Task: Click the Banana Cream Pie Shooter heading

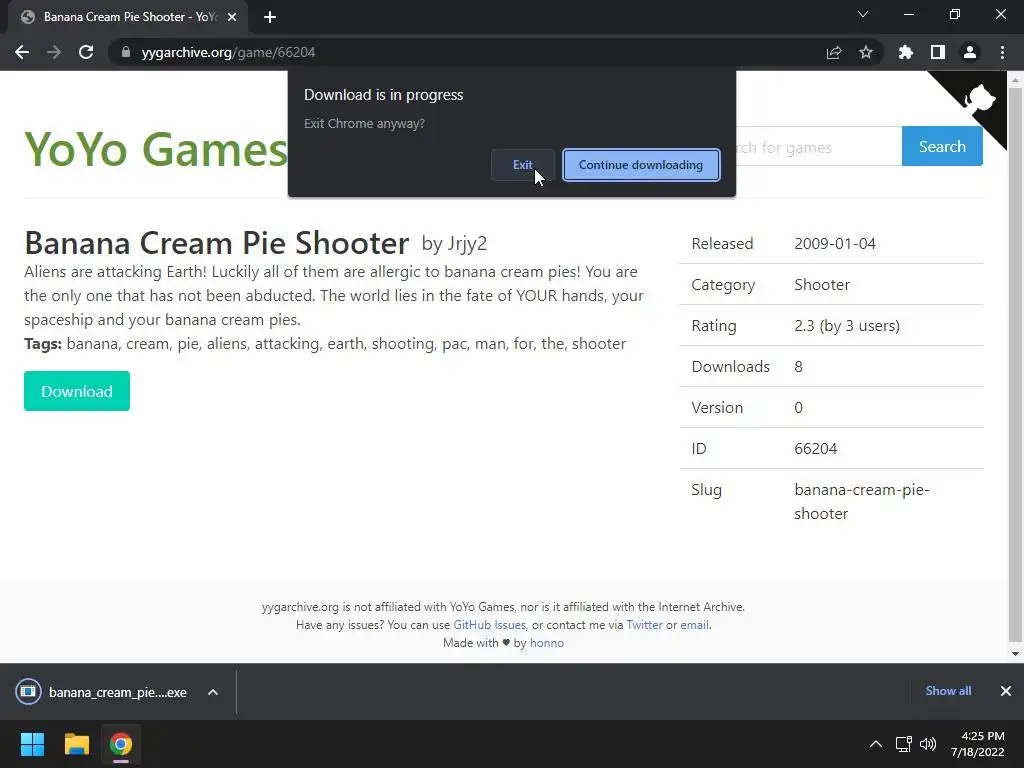Action: pos(217,243)
